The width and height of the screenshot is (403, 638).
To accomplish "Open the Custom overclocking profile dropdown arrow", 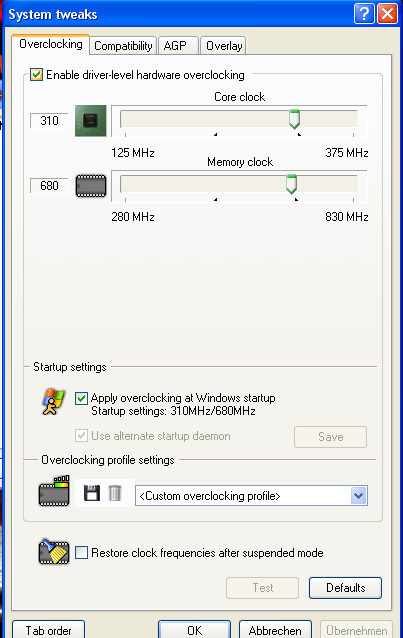I will pos(358,496).
